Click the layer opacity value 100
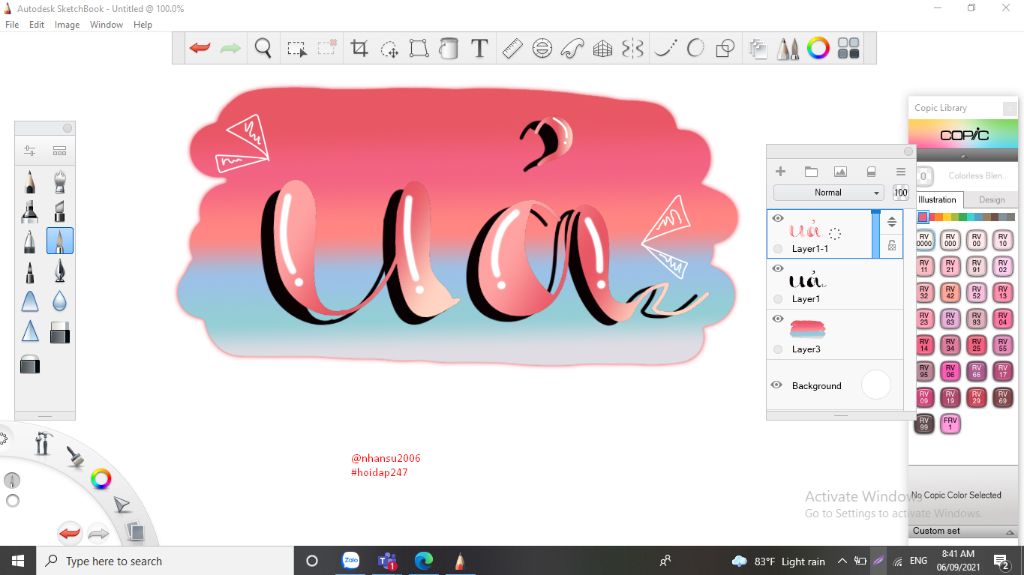1024x575 pixels. (x=901, y=193)
